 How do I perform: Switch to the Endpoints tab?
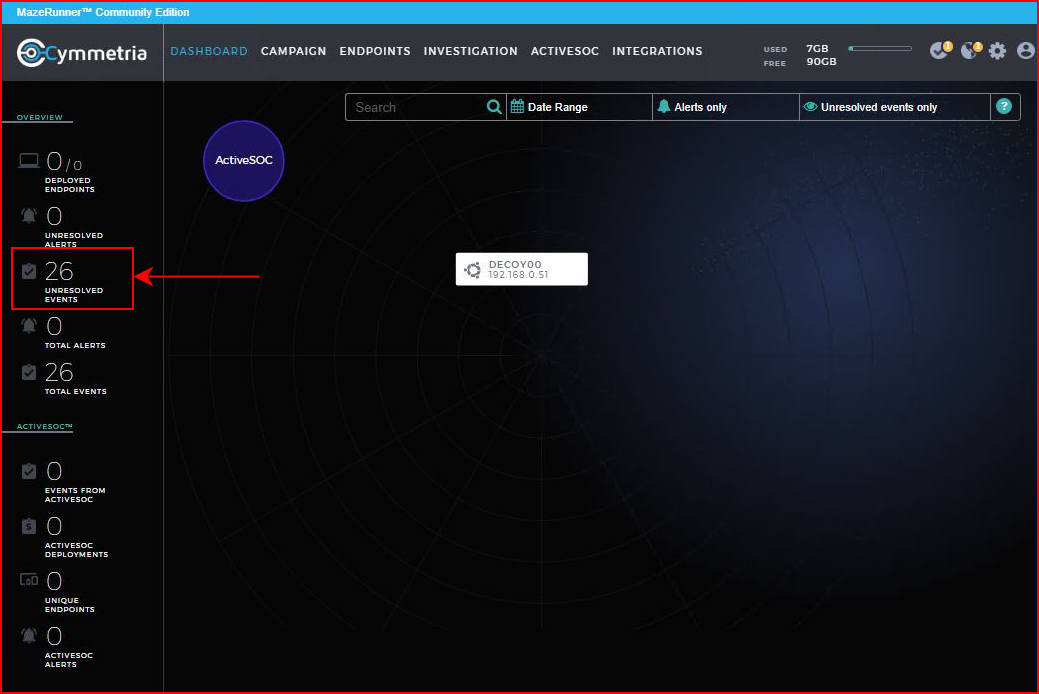pos(375,51)
